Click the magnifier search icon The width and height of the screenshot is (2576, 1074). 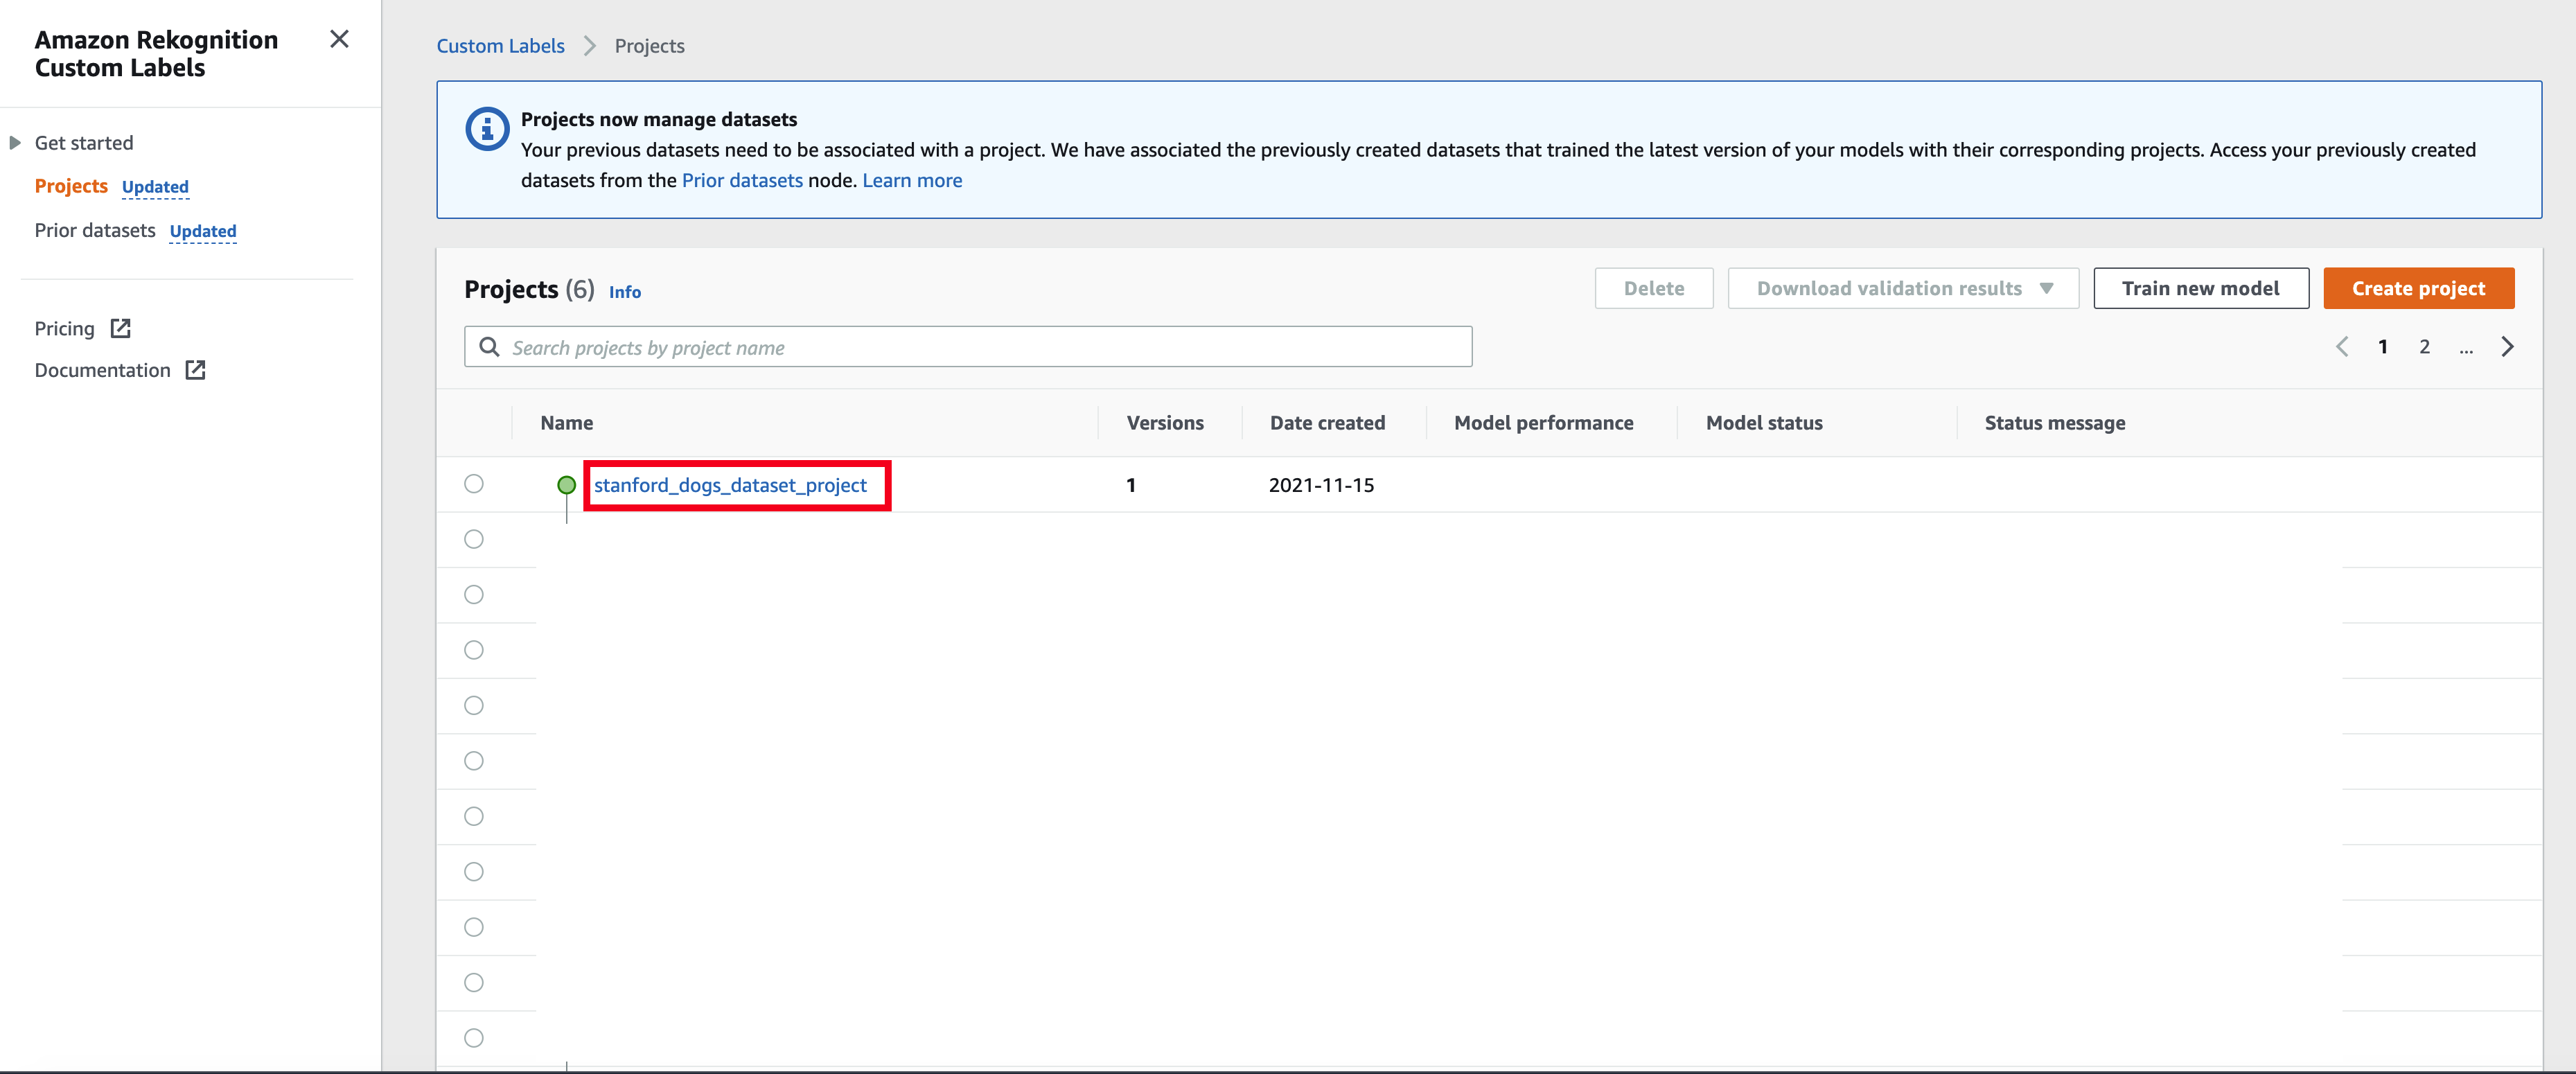point(489,347)
